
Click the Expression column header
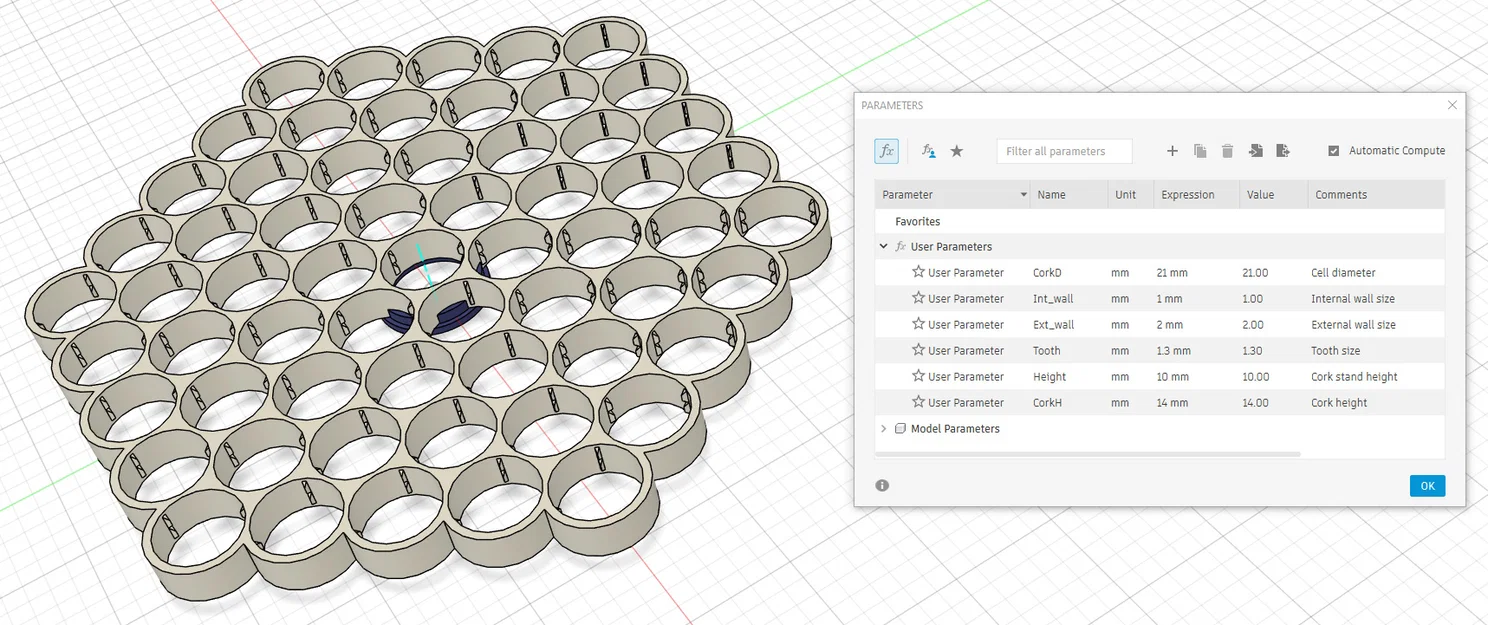1196,195
